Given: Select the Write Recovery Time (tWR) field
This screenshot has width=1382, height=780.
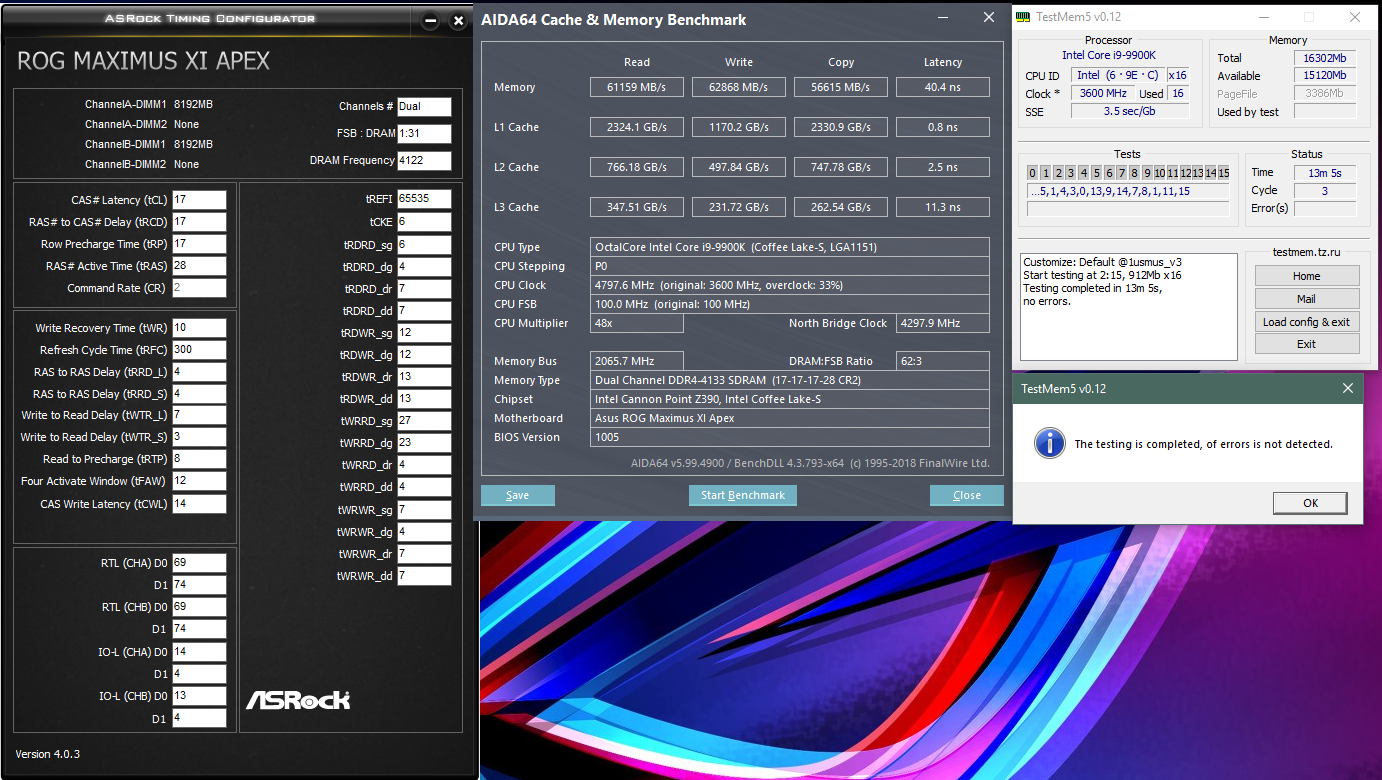Looking at the screenshot, I should click(x=199, y=328).
